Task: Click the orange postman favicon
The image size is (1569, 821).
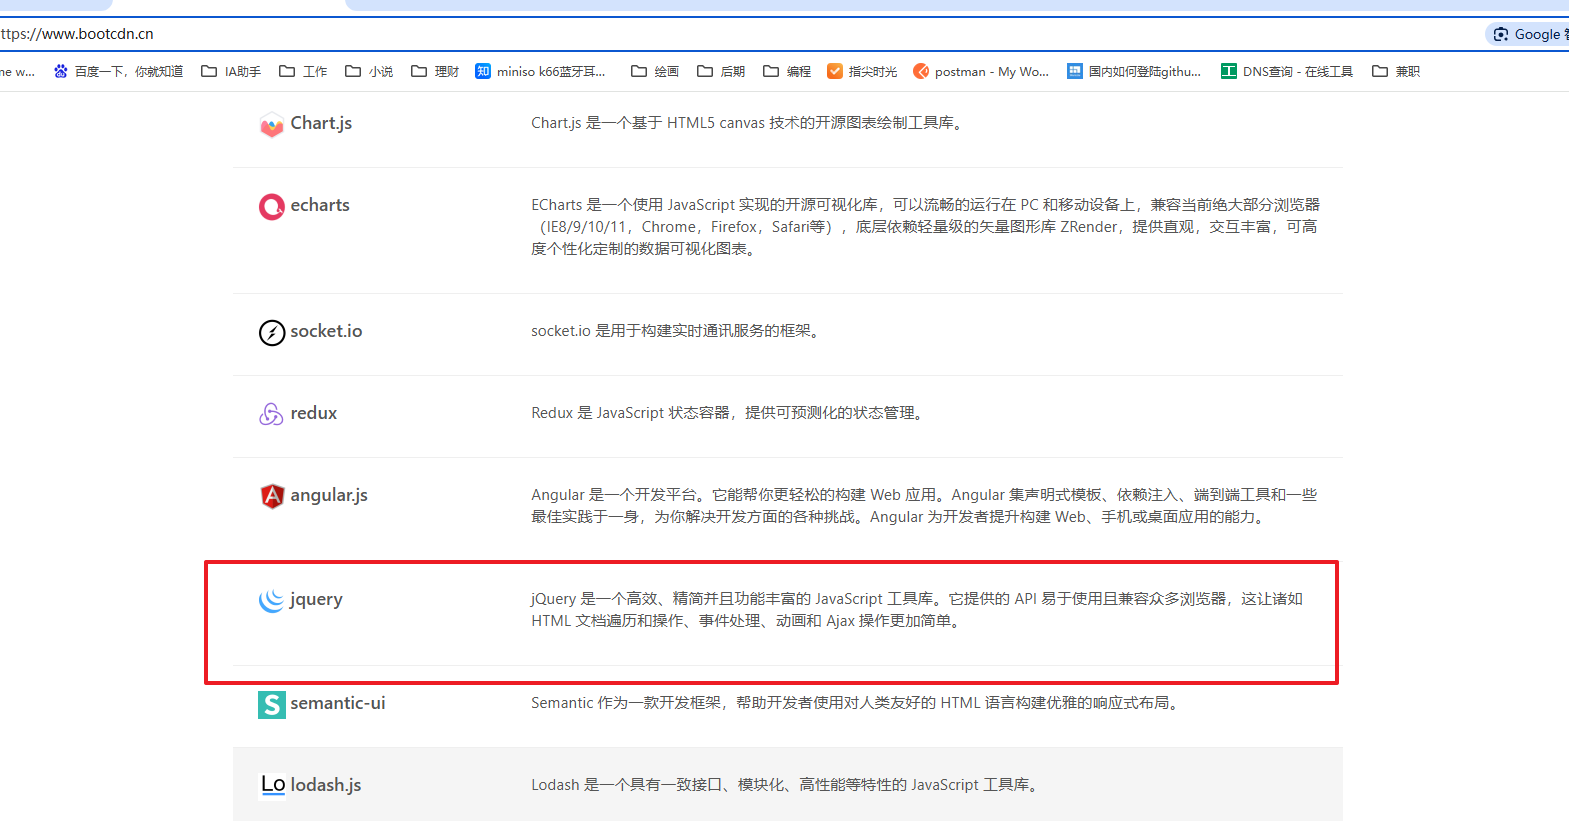Action: pyautogui.click(x=921, y=71)
